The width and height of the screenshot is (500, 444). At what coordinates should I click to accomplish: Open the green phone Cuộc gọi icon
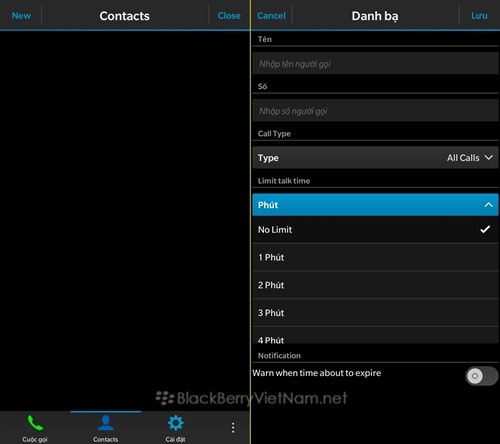tap(35, 423)
